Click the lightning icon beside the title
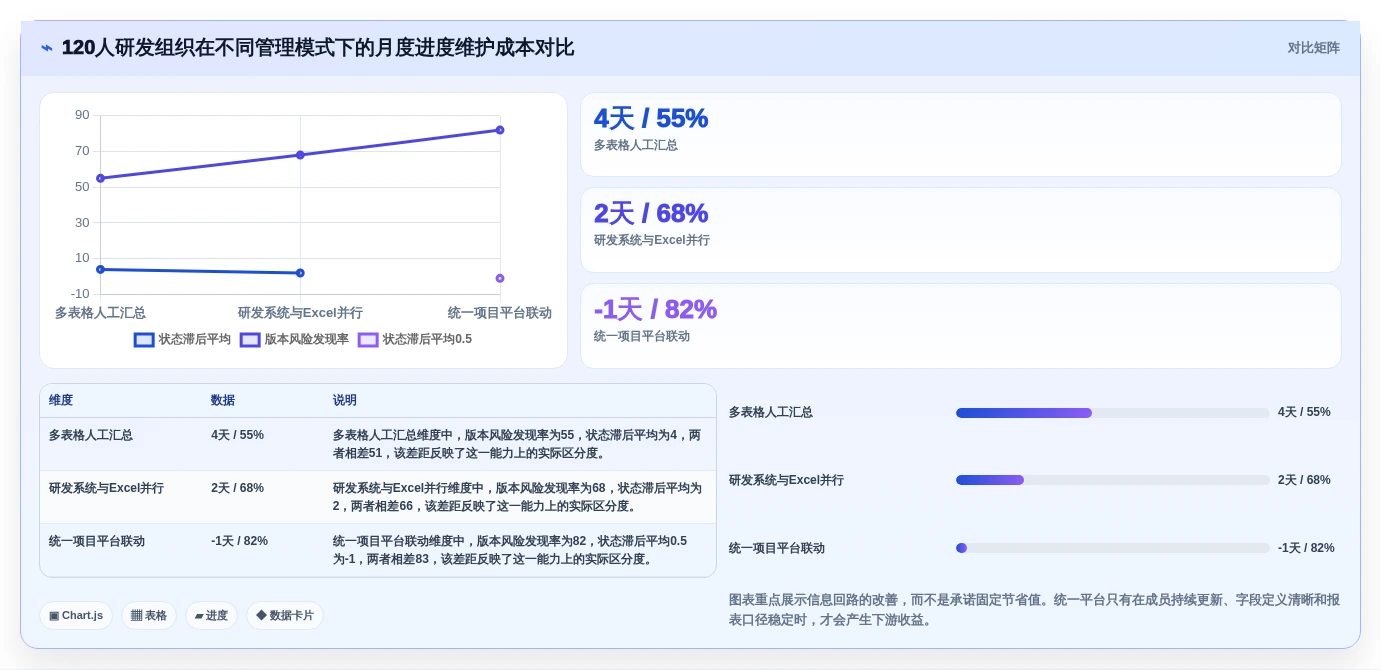Image resolution: width=1381 pixels, height=670 pixels. (x=47, y=48)
